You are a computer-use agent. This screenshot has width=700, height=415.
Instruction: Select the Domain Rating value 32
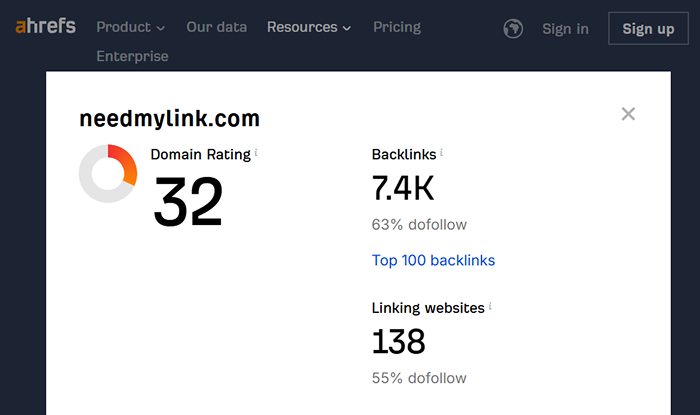pos(188,201)
